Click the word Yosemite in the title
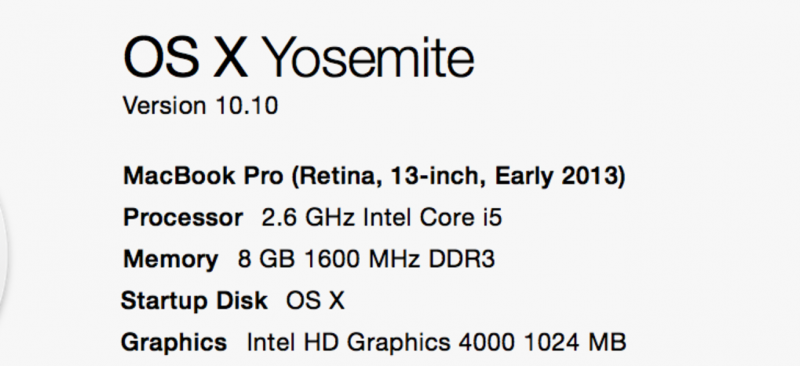This screenshot has width=800, height=366. [x=370, y=60]
